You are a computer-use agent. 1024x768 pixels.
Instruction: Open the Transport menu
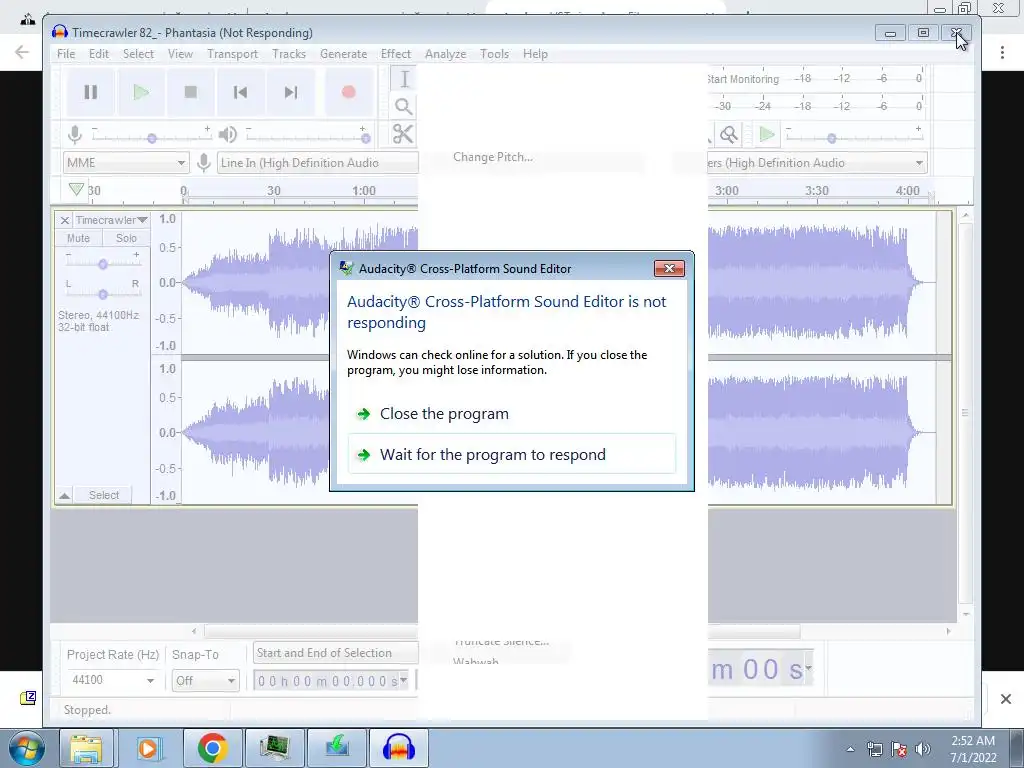[x=232, y=54]
